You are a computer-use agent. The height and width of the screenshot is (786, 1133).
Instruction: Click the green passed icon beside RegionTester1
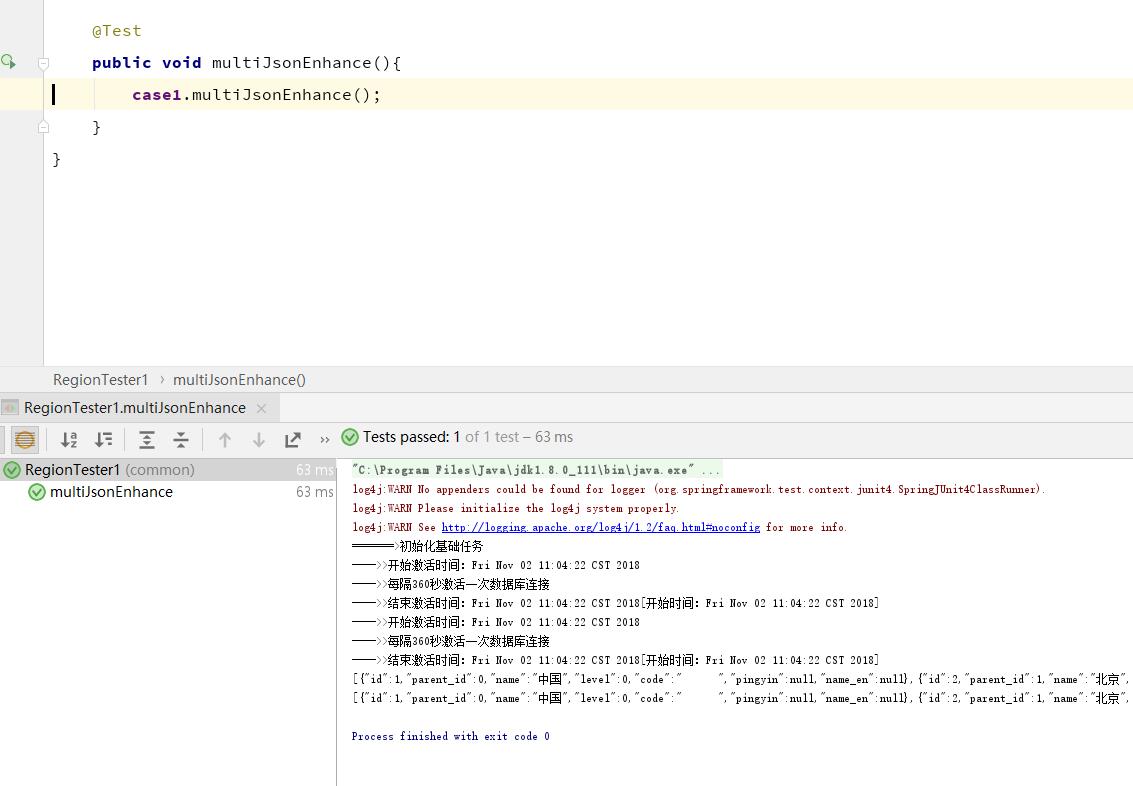pyautogui.click(x=12, y=470)
